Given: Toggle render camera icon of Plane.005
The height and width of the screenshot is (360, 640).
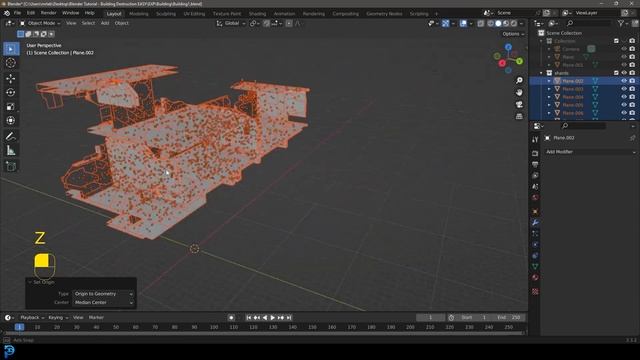Looking at the screenshot, I should tap(632, 105).
